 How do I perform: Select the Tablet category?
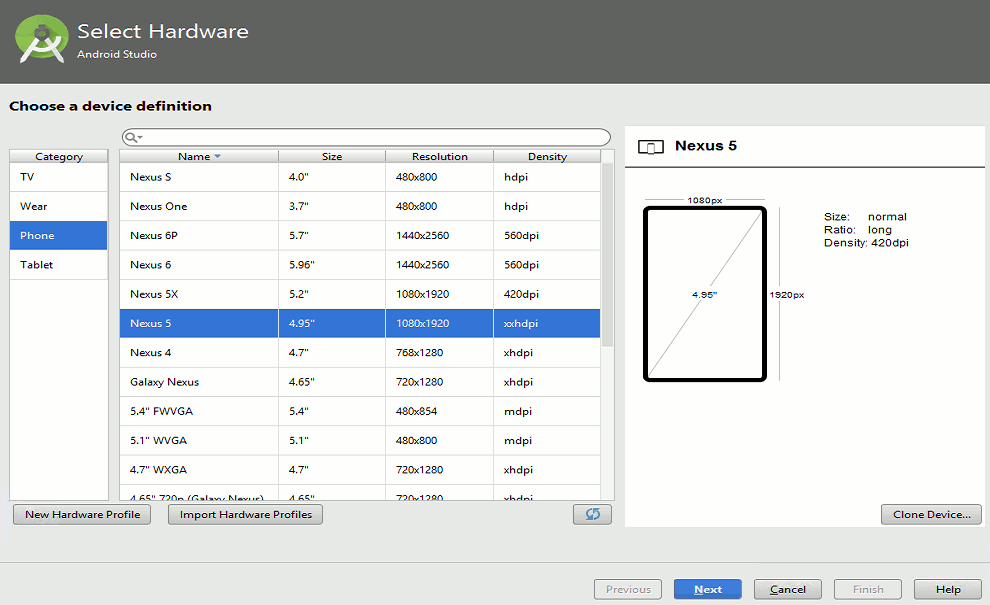click(x=59, y=265)
